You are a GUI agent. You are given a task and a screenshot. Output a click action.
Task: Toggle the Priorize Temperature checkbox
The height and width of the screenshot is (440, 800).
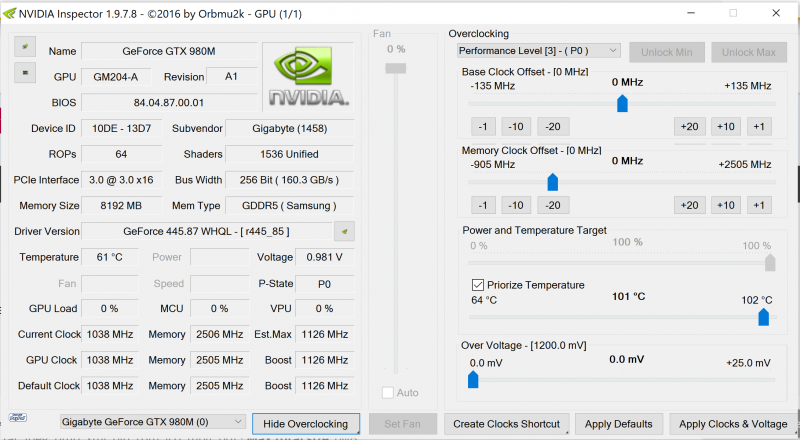pos(478,285)
